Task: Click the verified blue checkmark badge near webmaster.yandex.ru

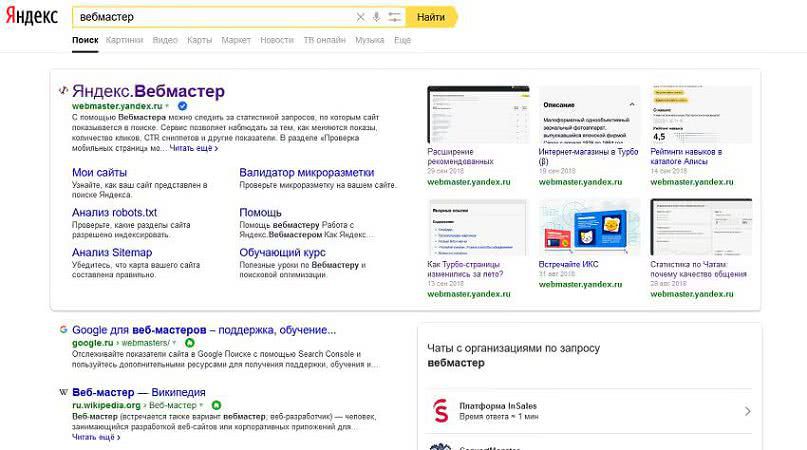Action: click(x=182, y=106)
